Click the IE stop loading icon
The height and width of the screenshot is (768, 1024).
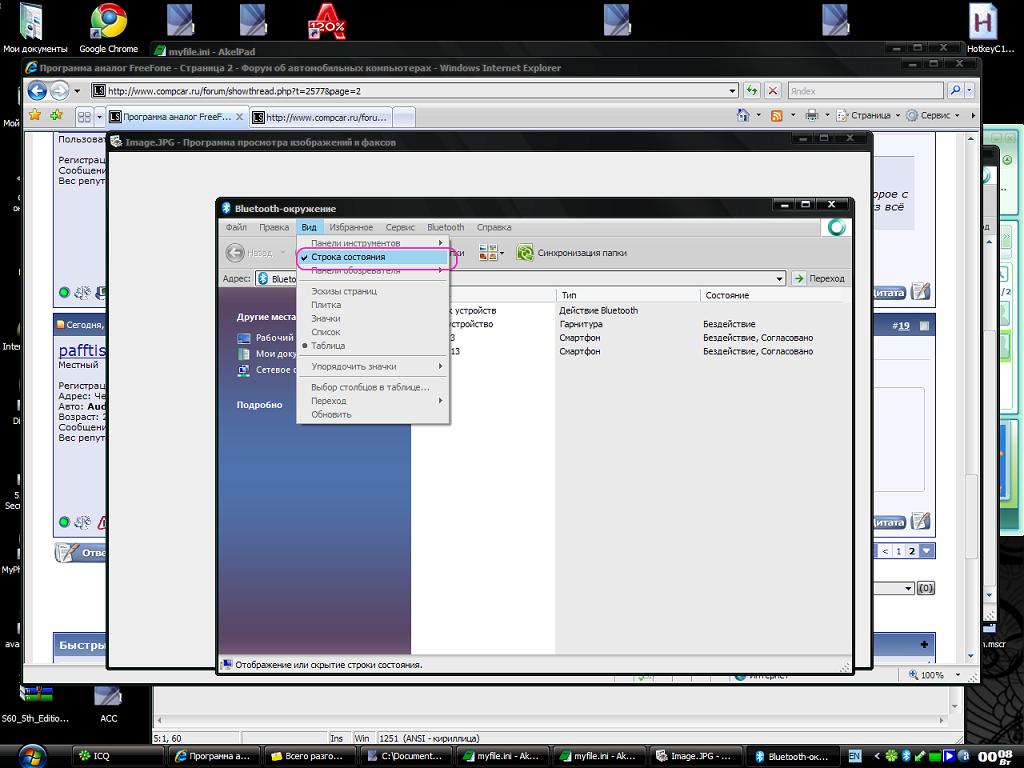click(x=773, y=90)
